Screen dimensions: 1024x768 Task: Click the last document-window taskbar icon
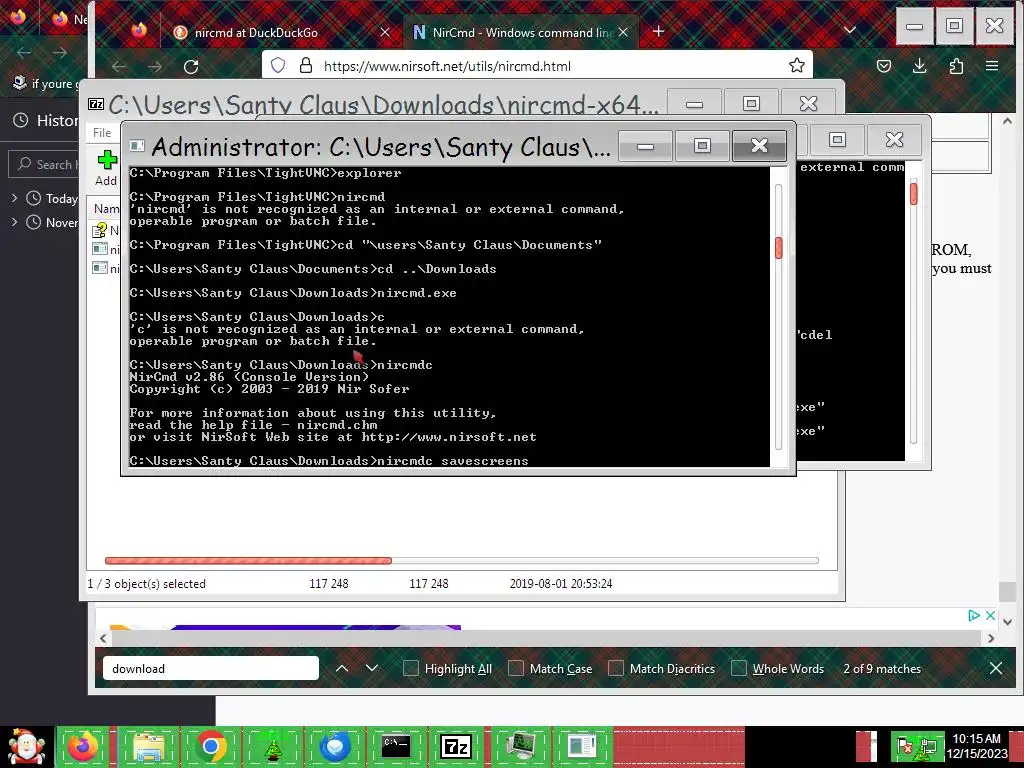(581, 746)
